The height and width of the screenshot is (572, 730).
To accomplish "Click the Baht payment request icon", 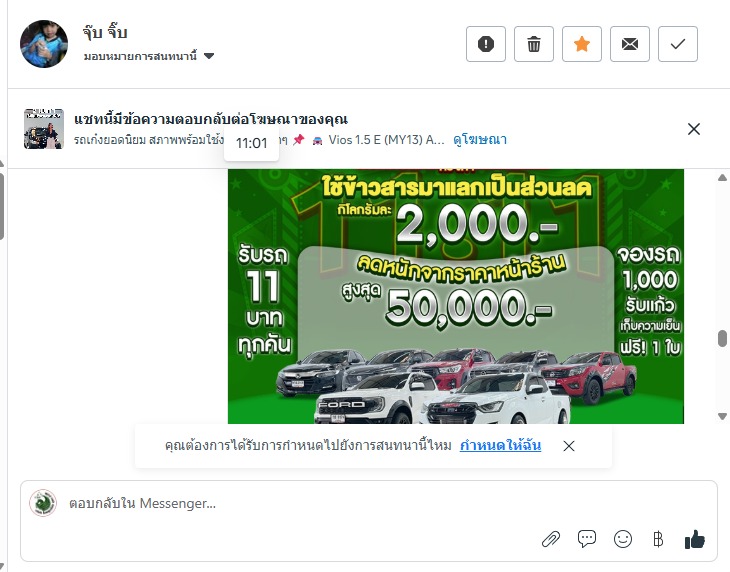I will pyautogui.click(x=658, y=539).
